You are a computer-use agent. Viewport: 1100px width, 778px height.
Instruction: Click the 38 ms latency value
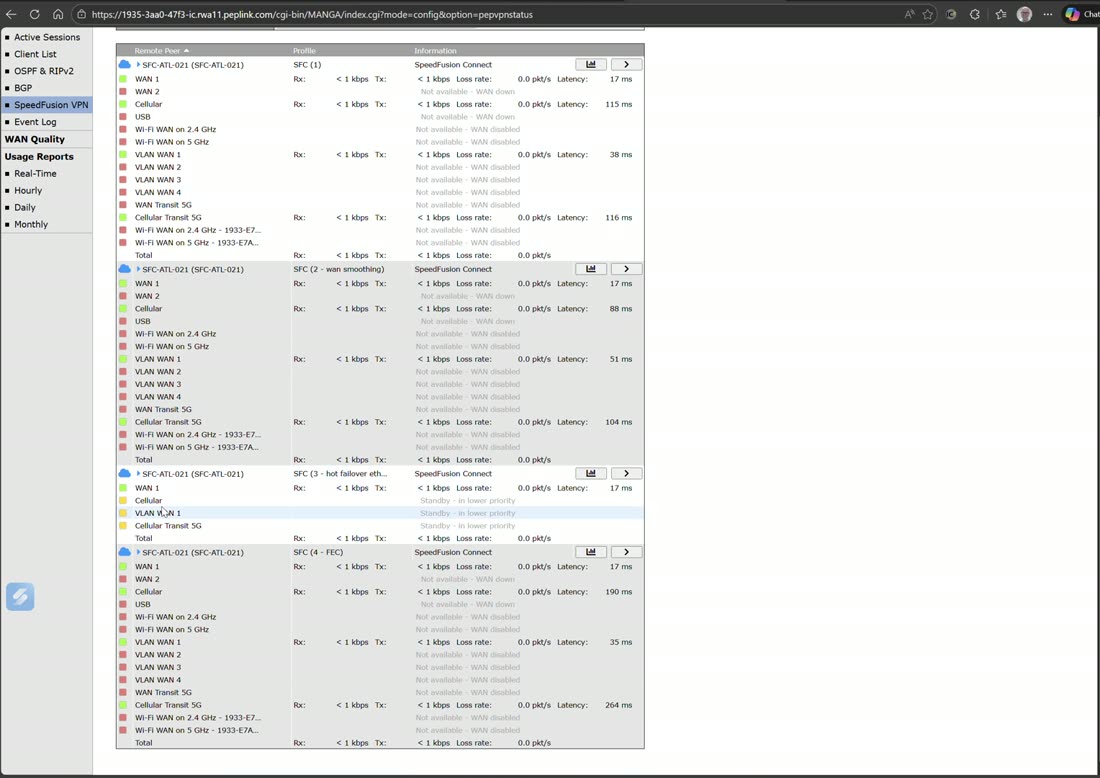621,154
